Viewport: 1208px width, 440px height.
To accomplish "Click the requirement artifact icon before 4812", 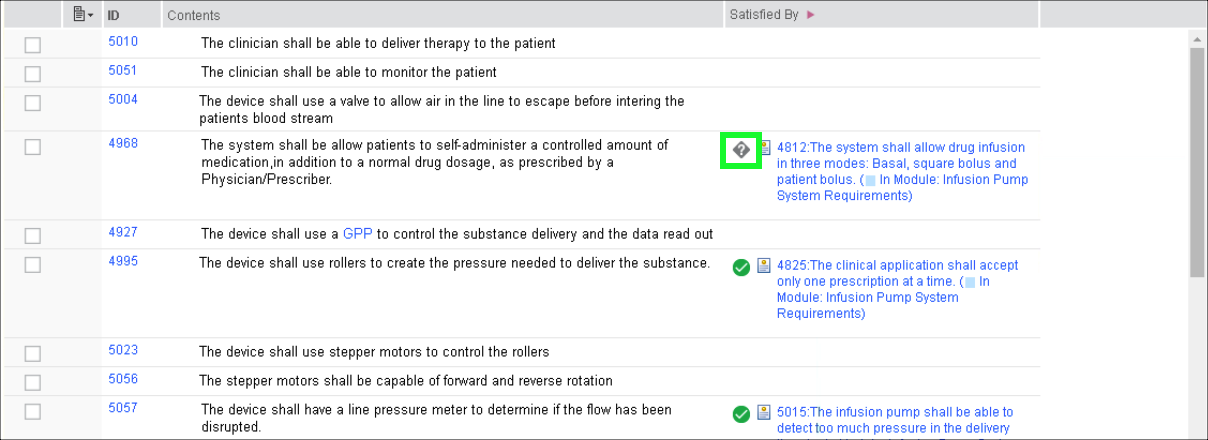I will (x=765, y=148).
